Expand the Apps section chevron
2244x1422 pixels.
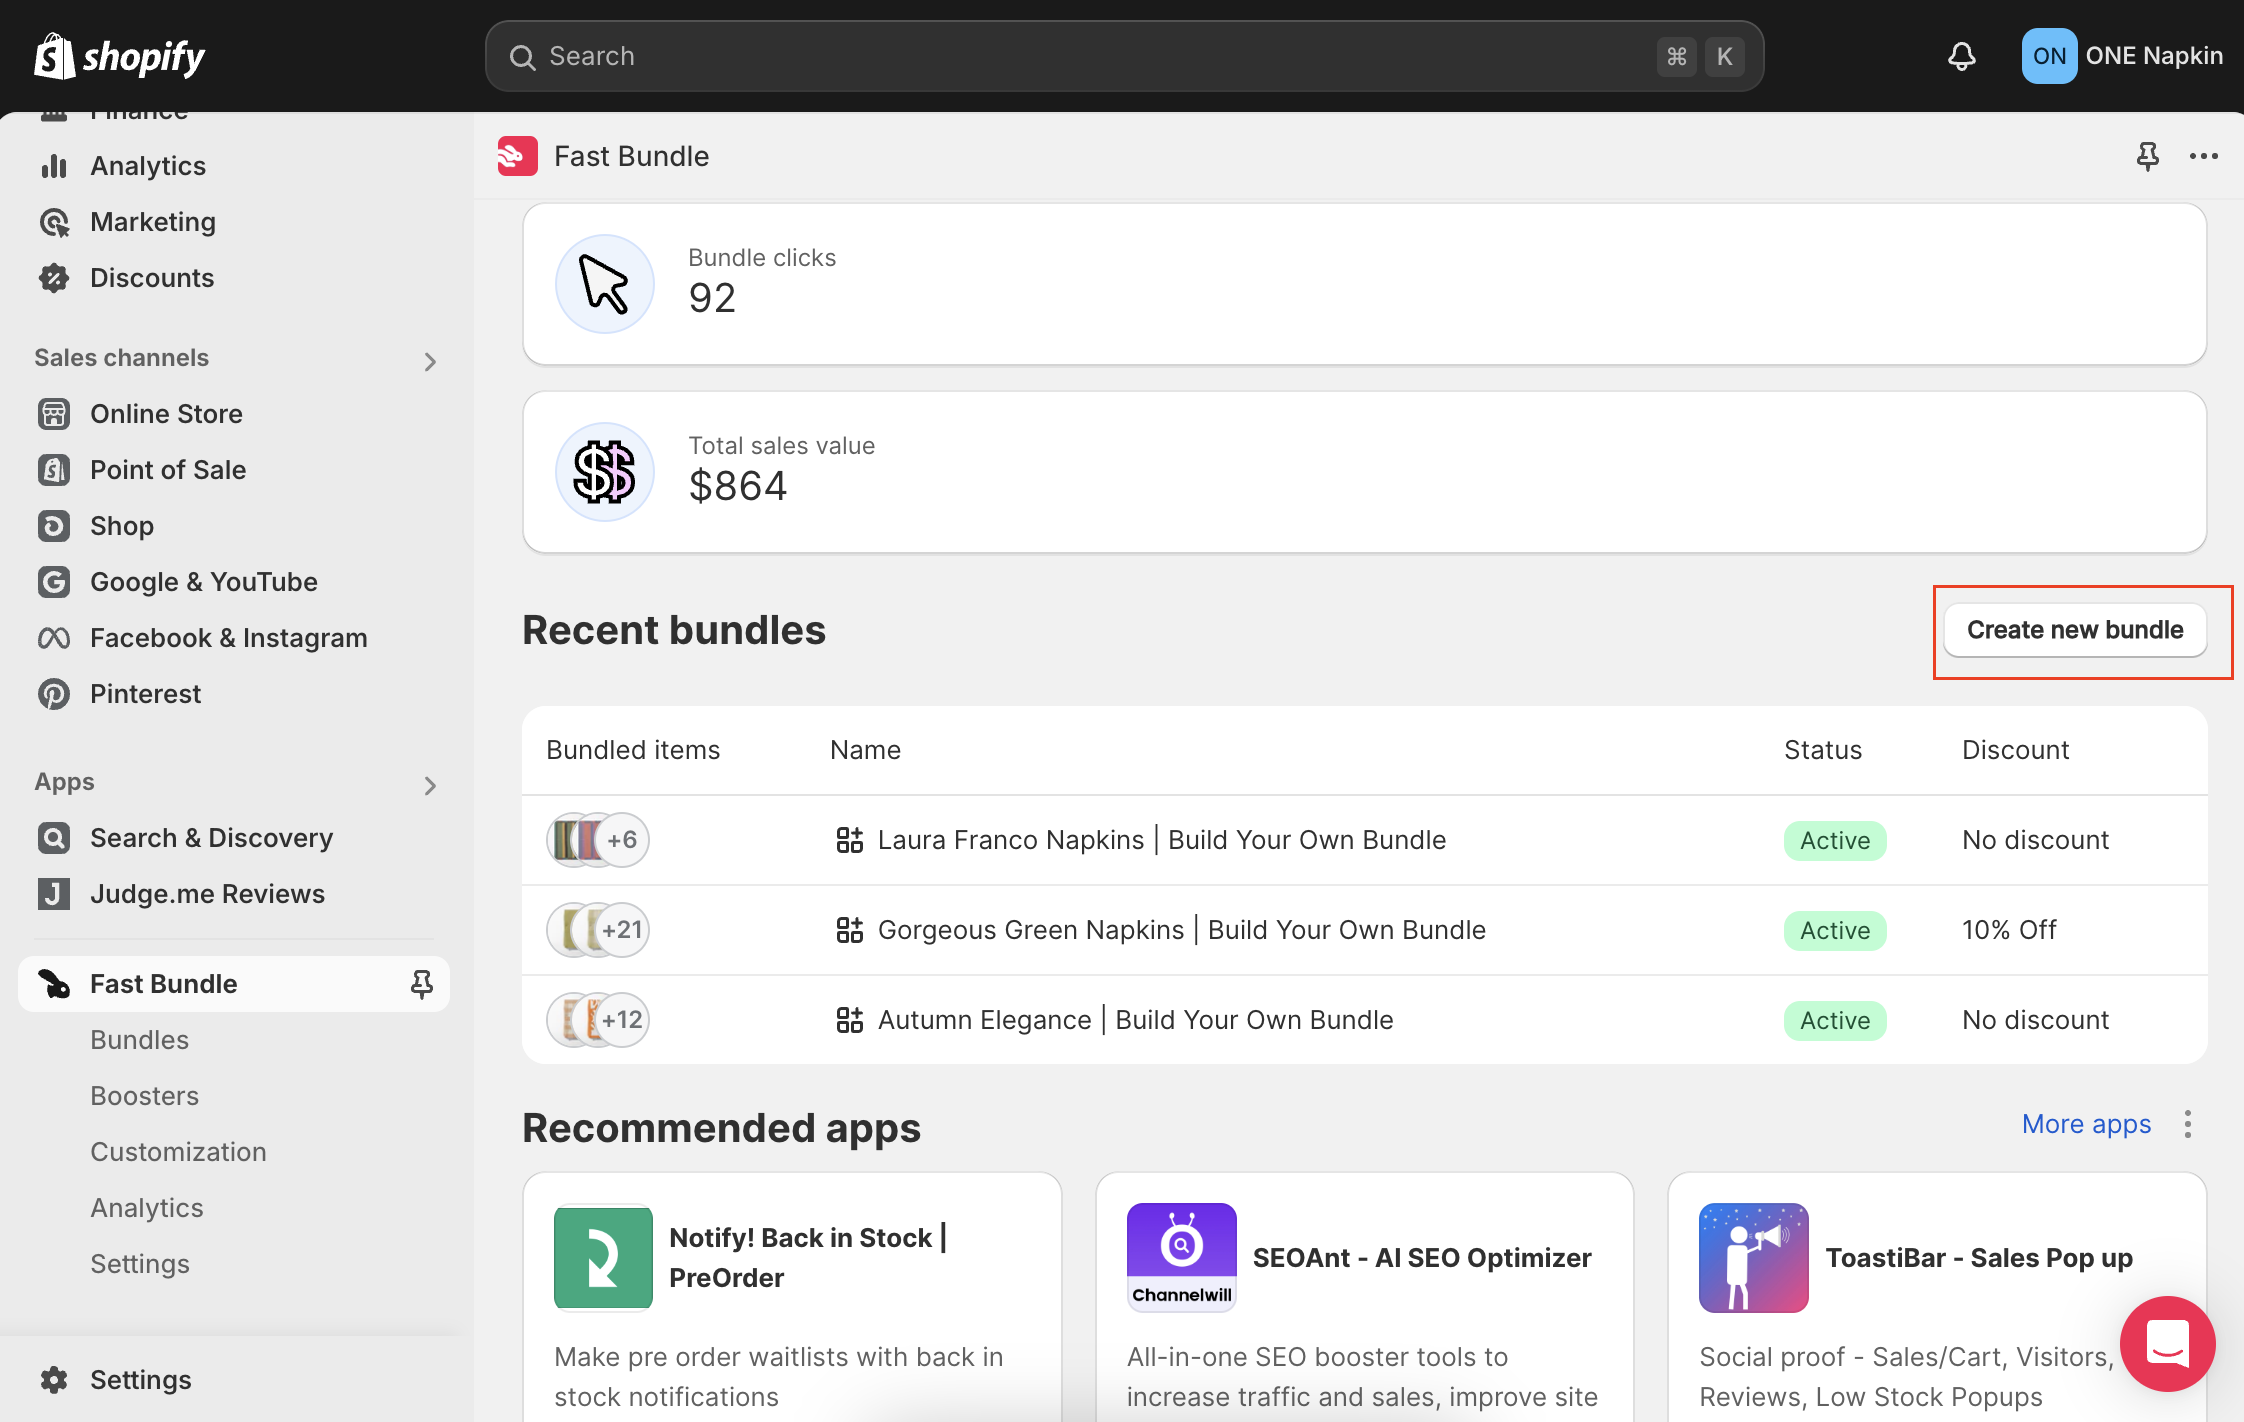coord(430,785)
